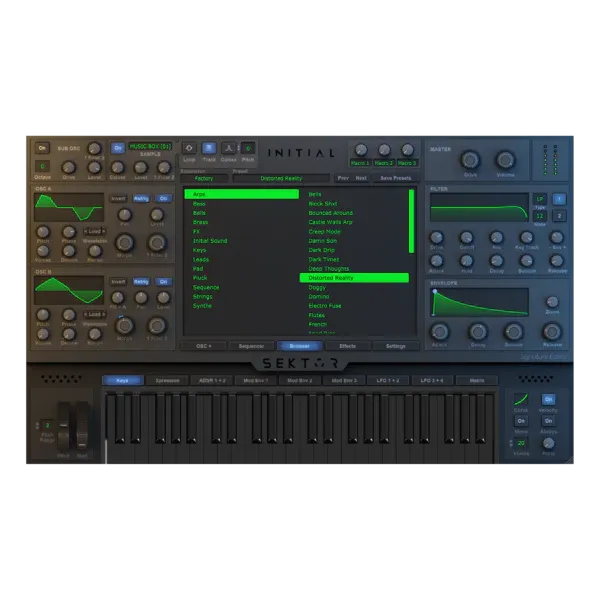Click the Mod wheel
Image resolution: width=600 pixels, height=600 pixels.
click(82, 427)
